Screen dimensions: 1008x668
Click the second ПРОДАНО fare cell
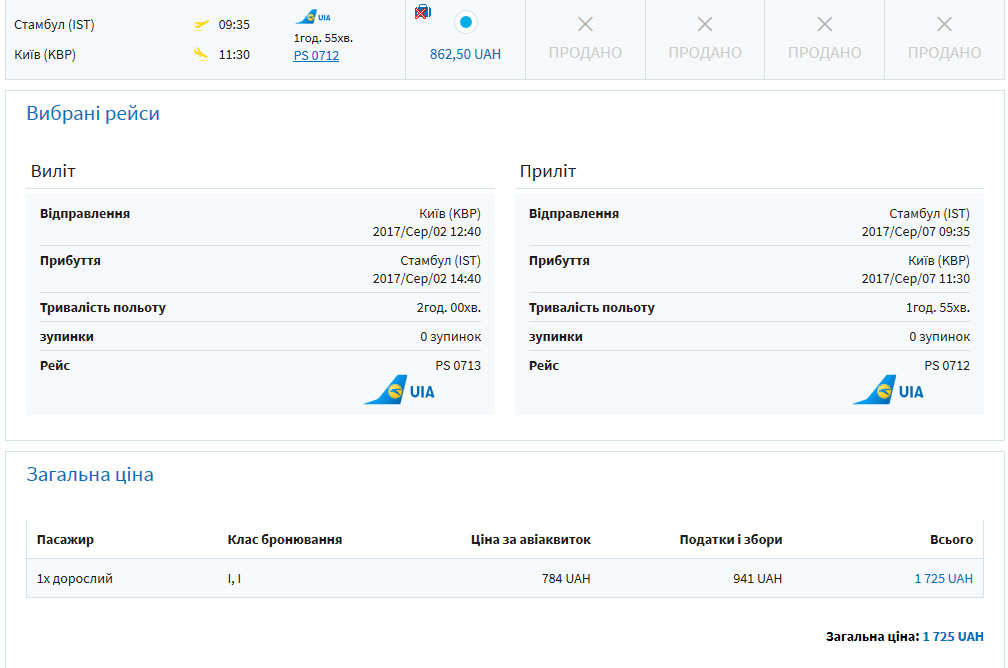(705, 40)
